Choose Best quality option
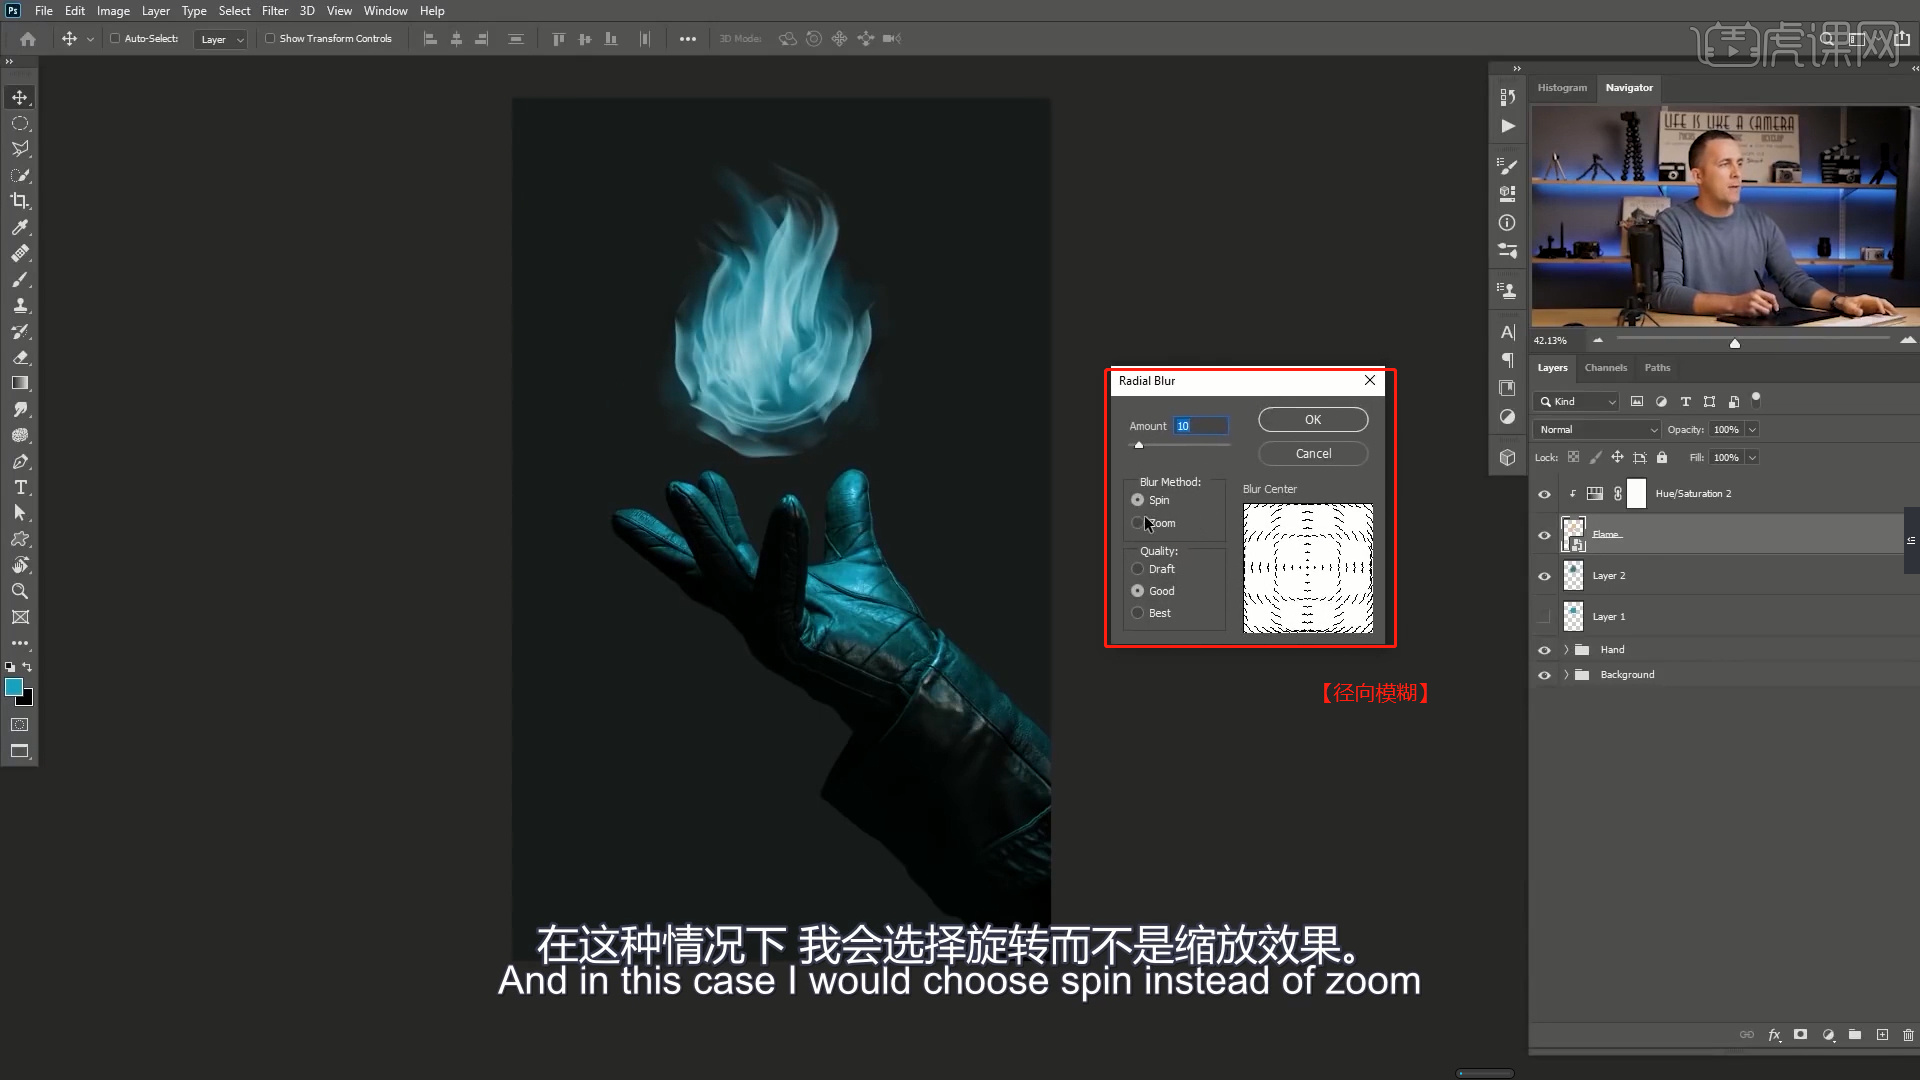Image resolution: width=1920 pixels, height=1080 pixels. pos(1138,613)
